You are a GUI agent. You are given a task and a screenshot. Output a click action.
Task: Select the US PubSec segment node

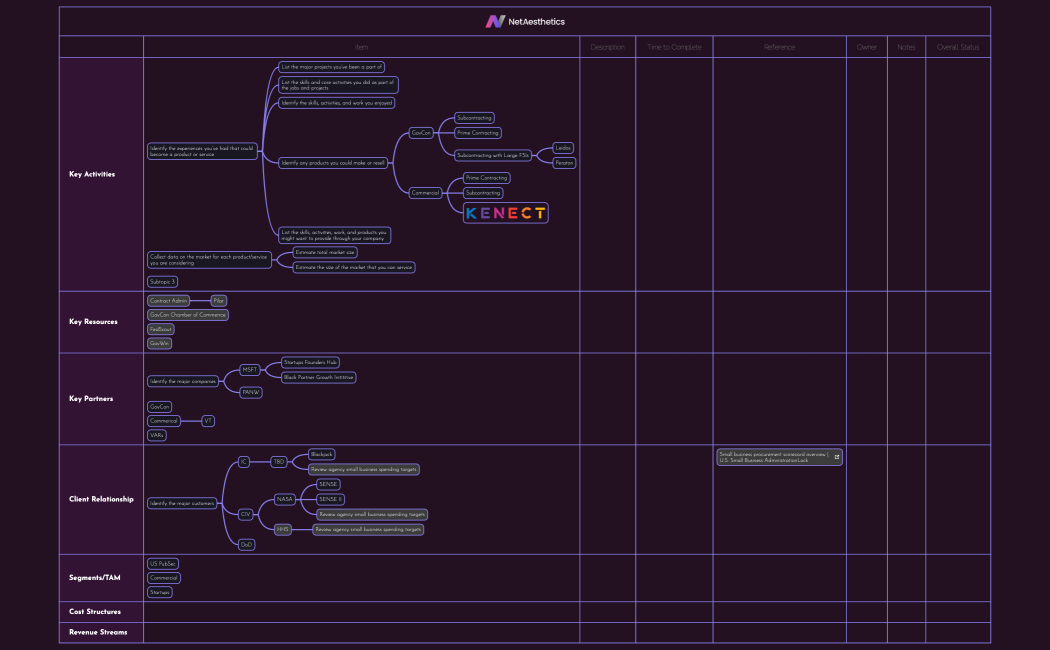(163, 564)
